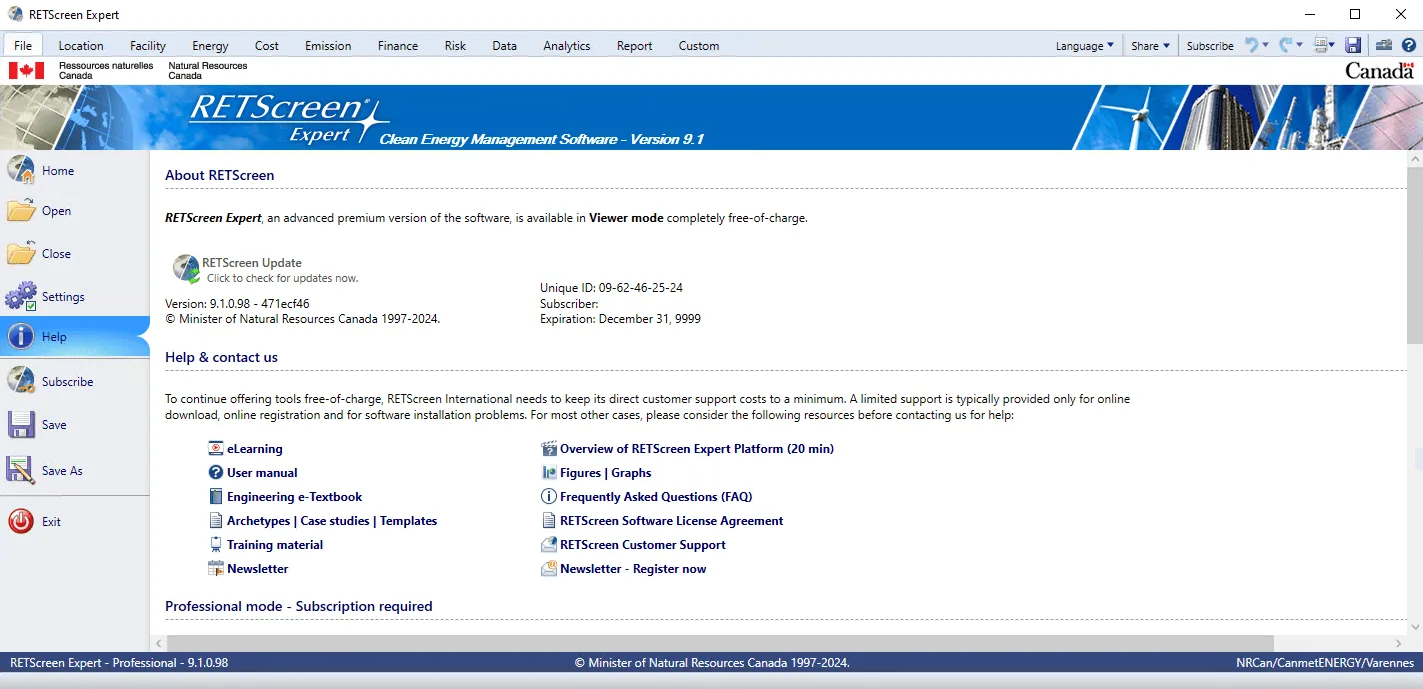Expand the Share dropdown

tap(1150, 46)
